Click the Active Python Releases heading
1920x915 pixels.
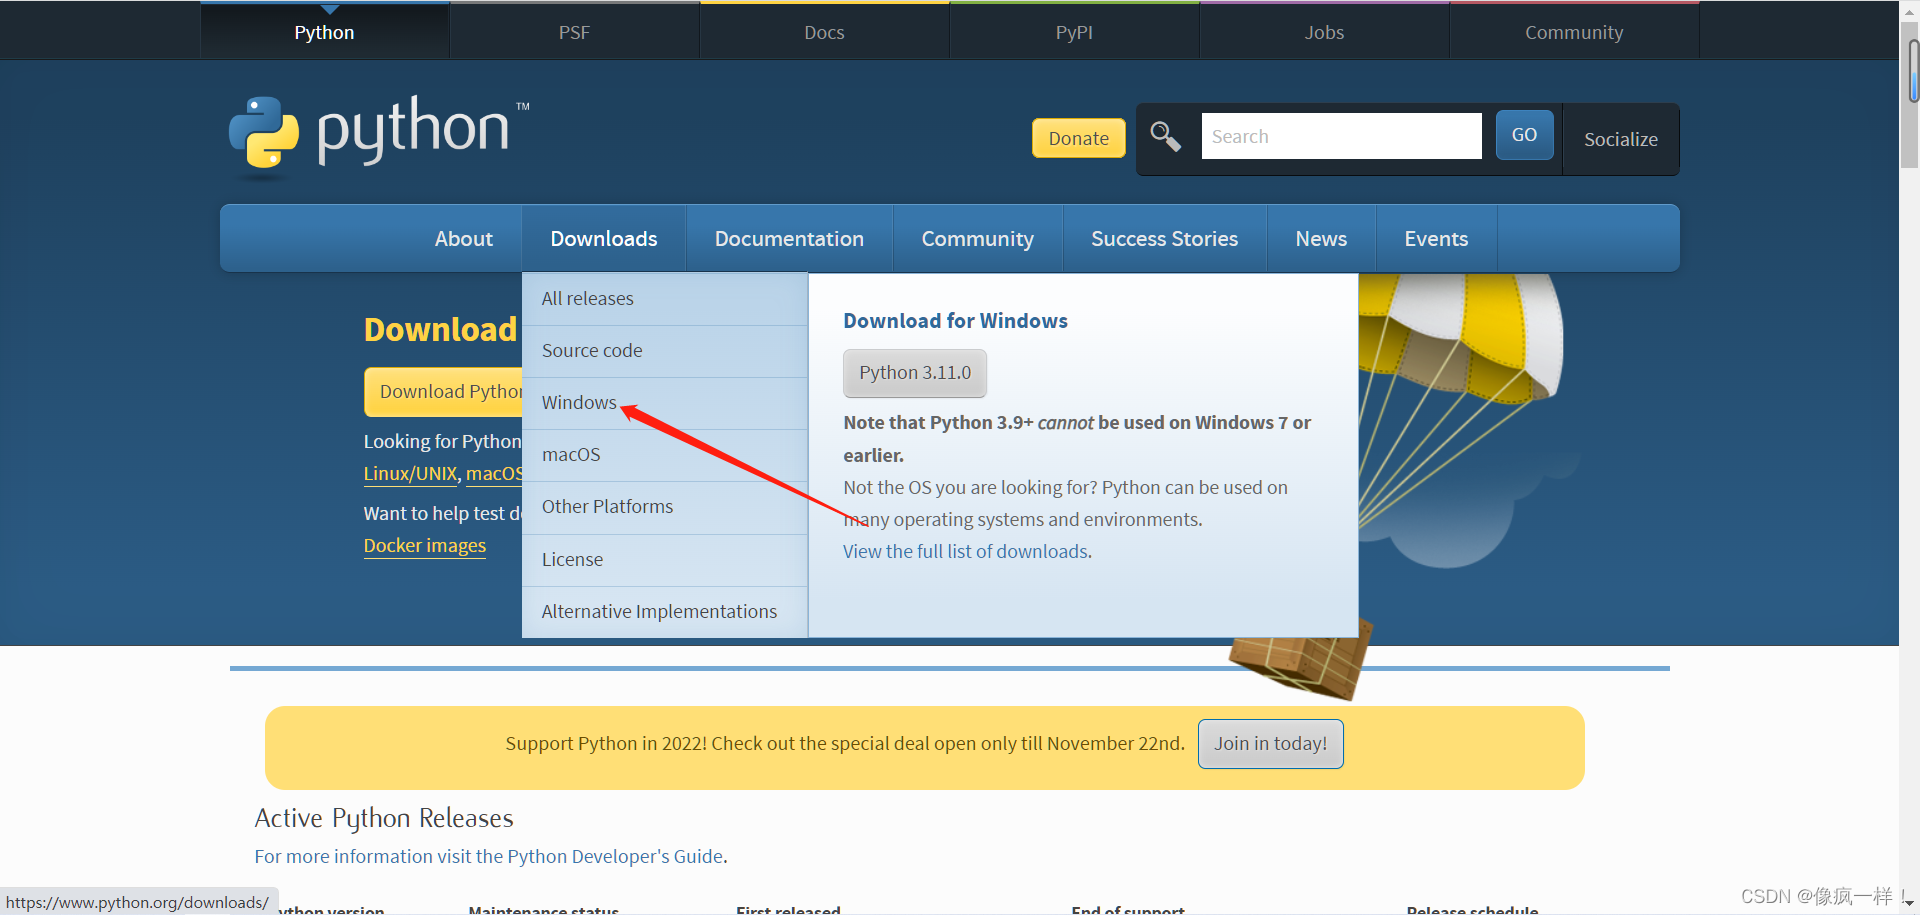pyautogui.click(x=384, y=819)
